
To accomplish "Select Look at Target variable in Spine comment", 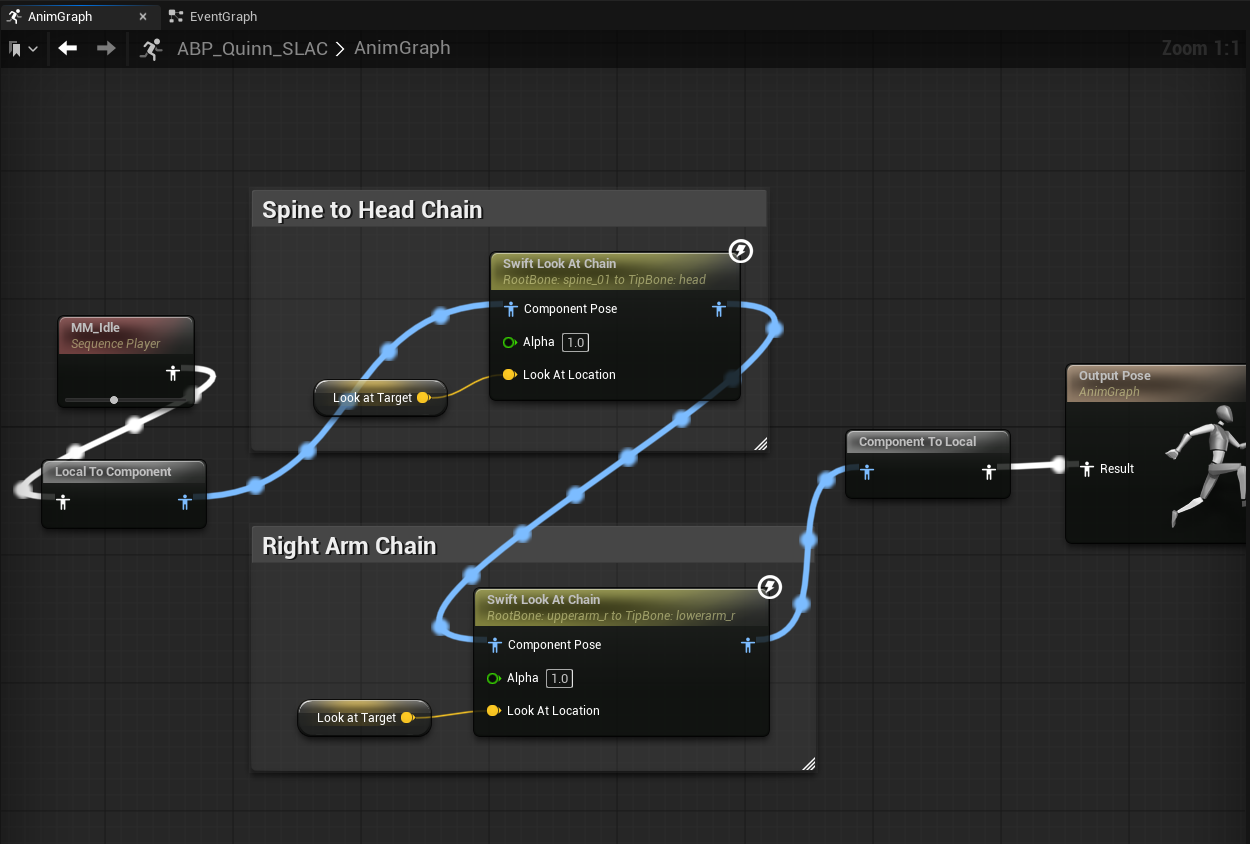I will [x=372, y=398].
